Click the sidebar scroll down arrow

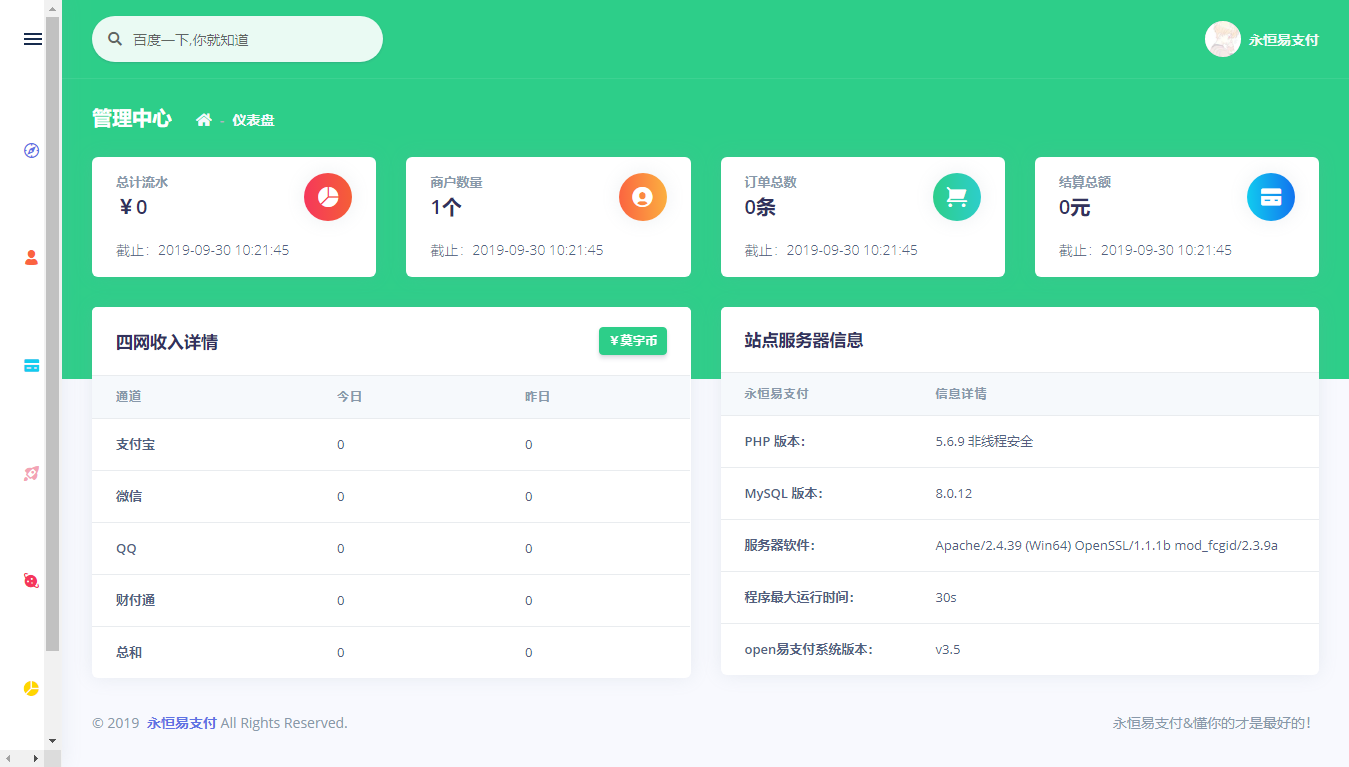pos(52,741)
